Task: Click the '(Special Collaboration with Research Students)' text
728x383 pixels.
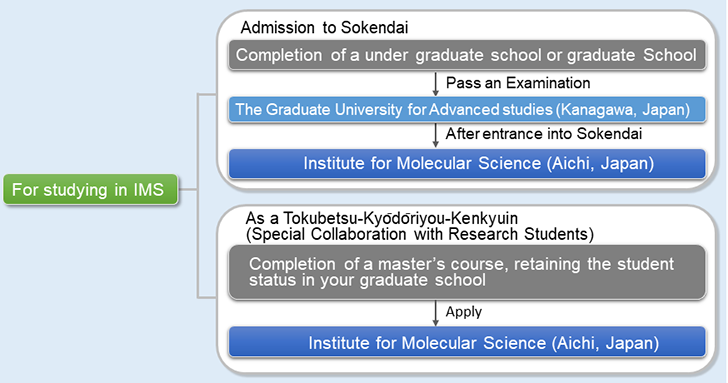Action: pos(420,234)
